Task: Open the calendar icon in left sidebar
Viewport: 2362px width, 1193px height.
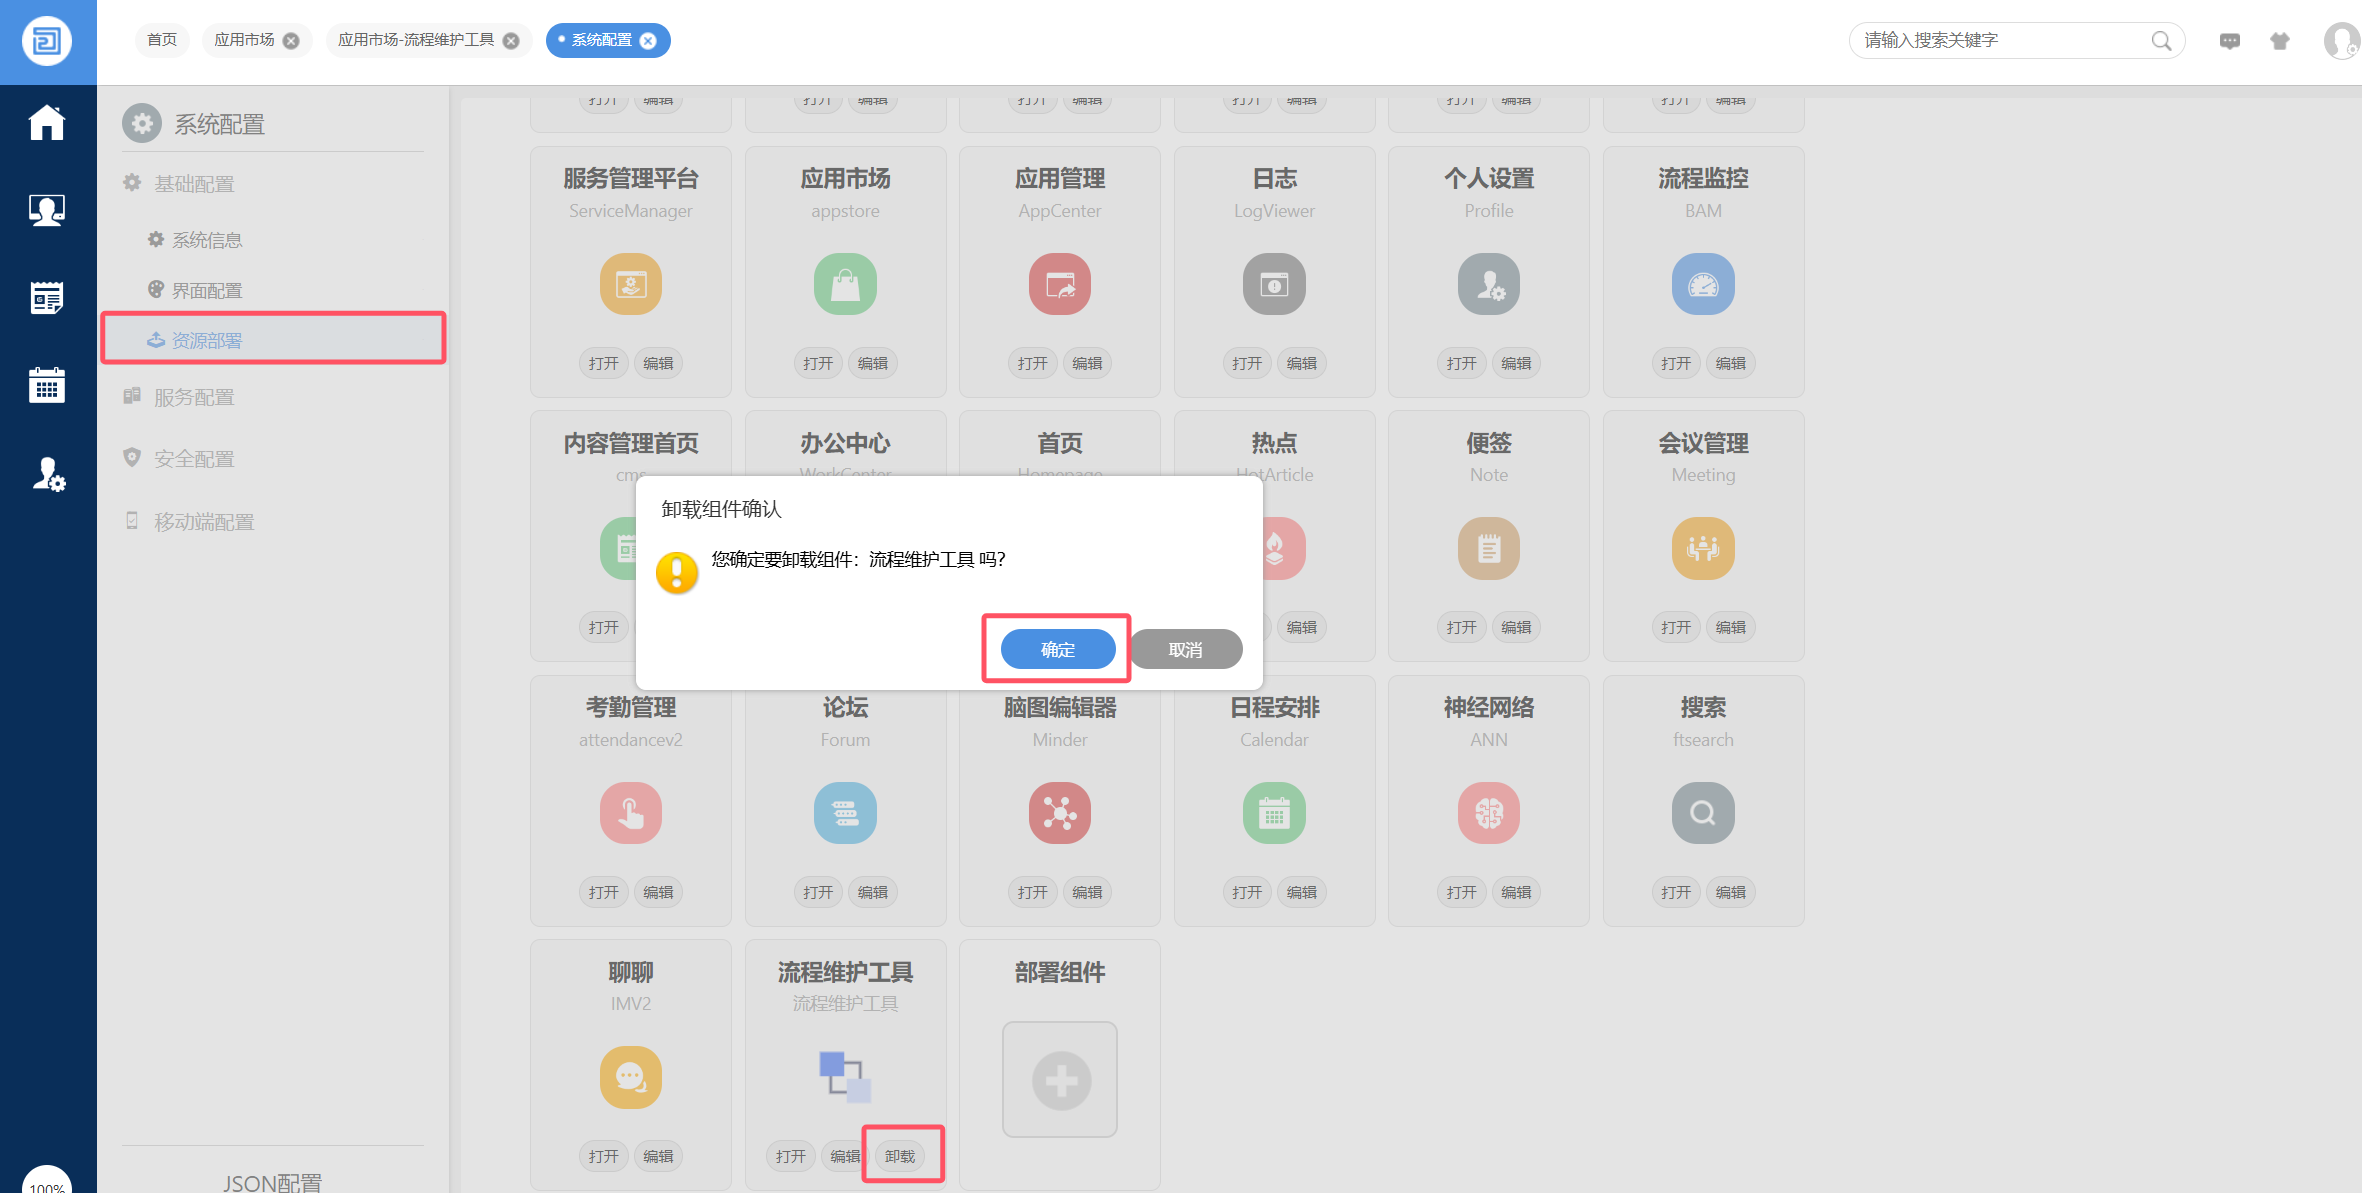Action: (x=47, y=385)
